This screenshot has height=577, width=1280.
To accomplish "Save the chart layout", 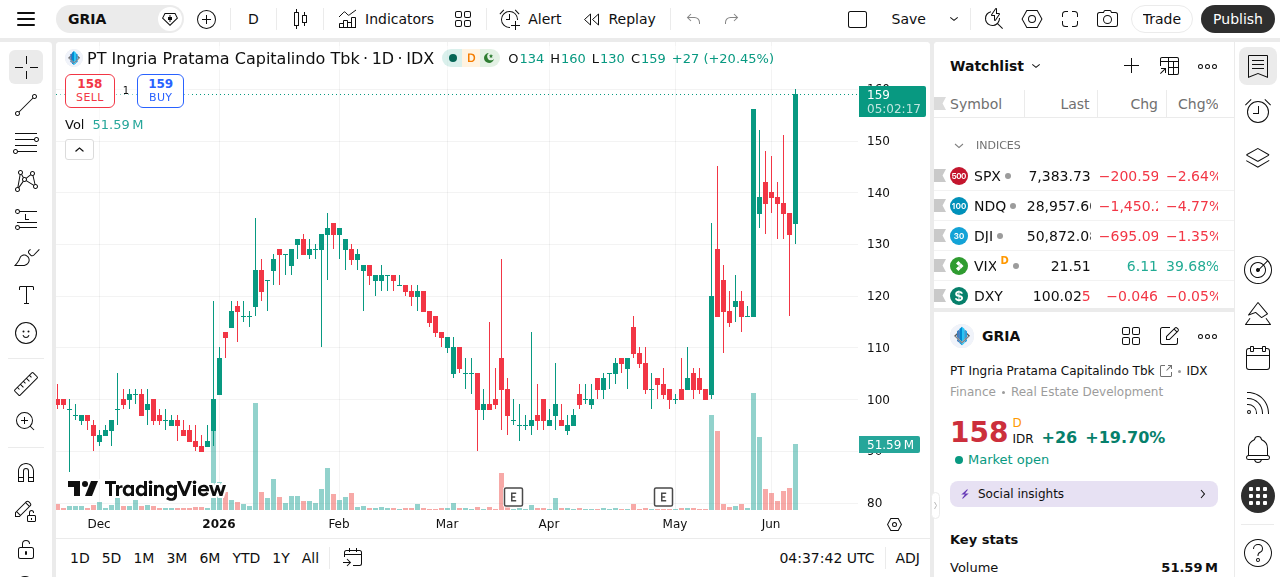I will (909, 19).
